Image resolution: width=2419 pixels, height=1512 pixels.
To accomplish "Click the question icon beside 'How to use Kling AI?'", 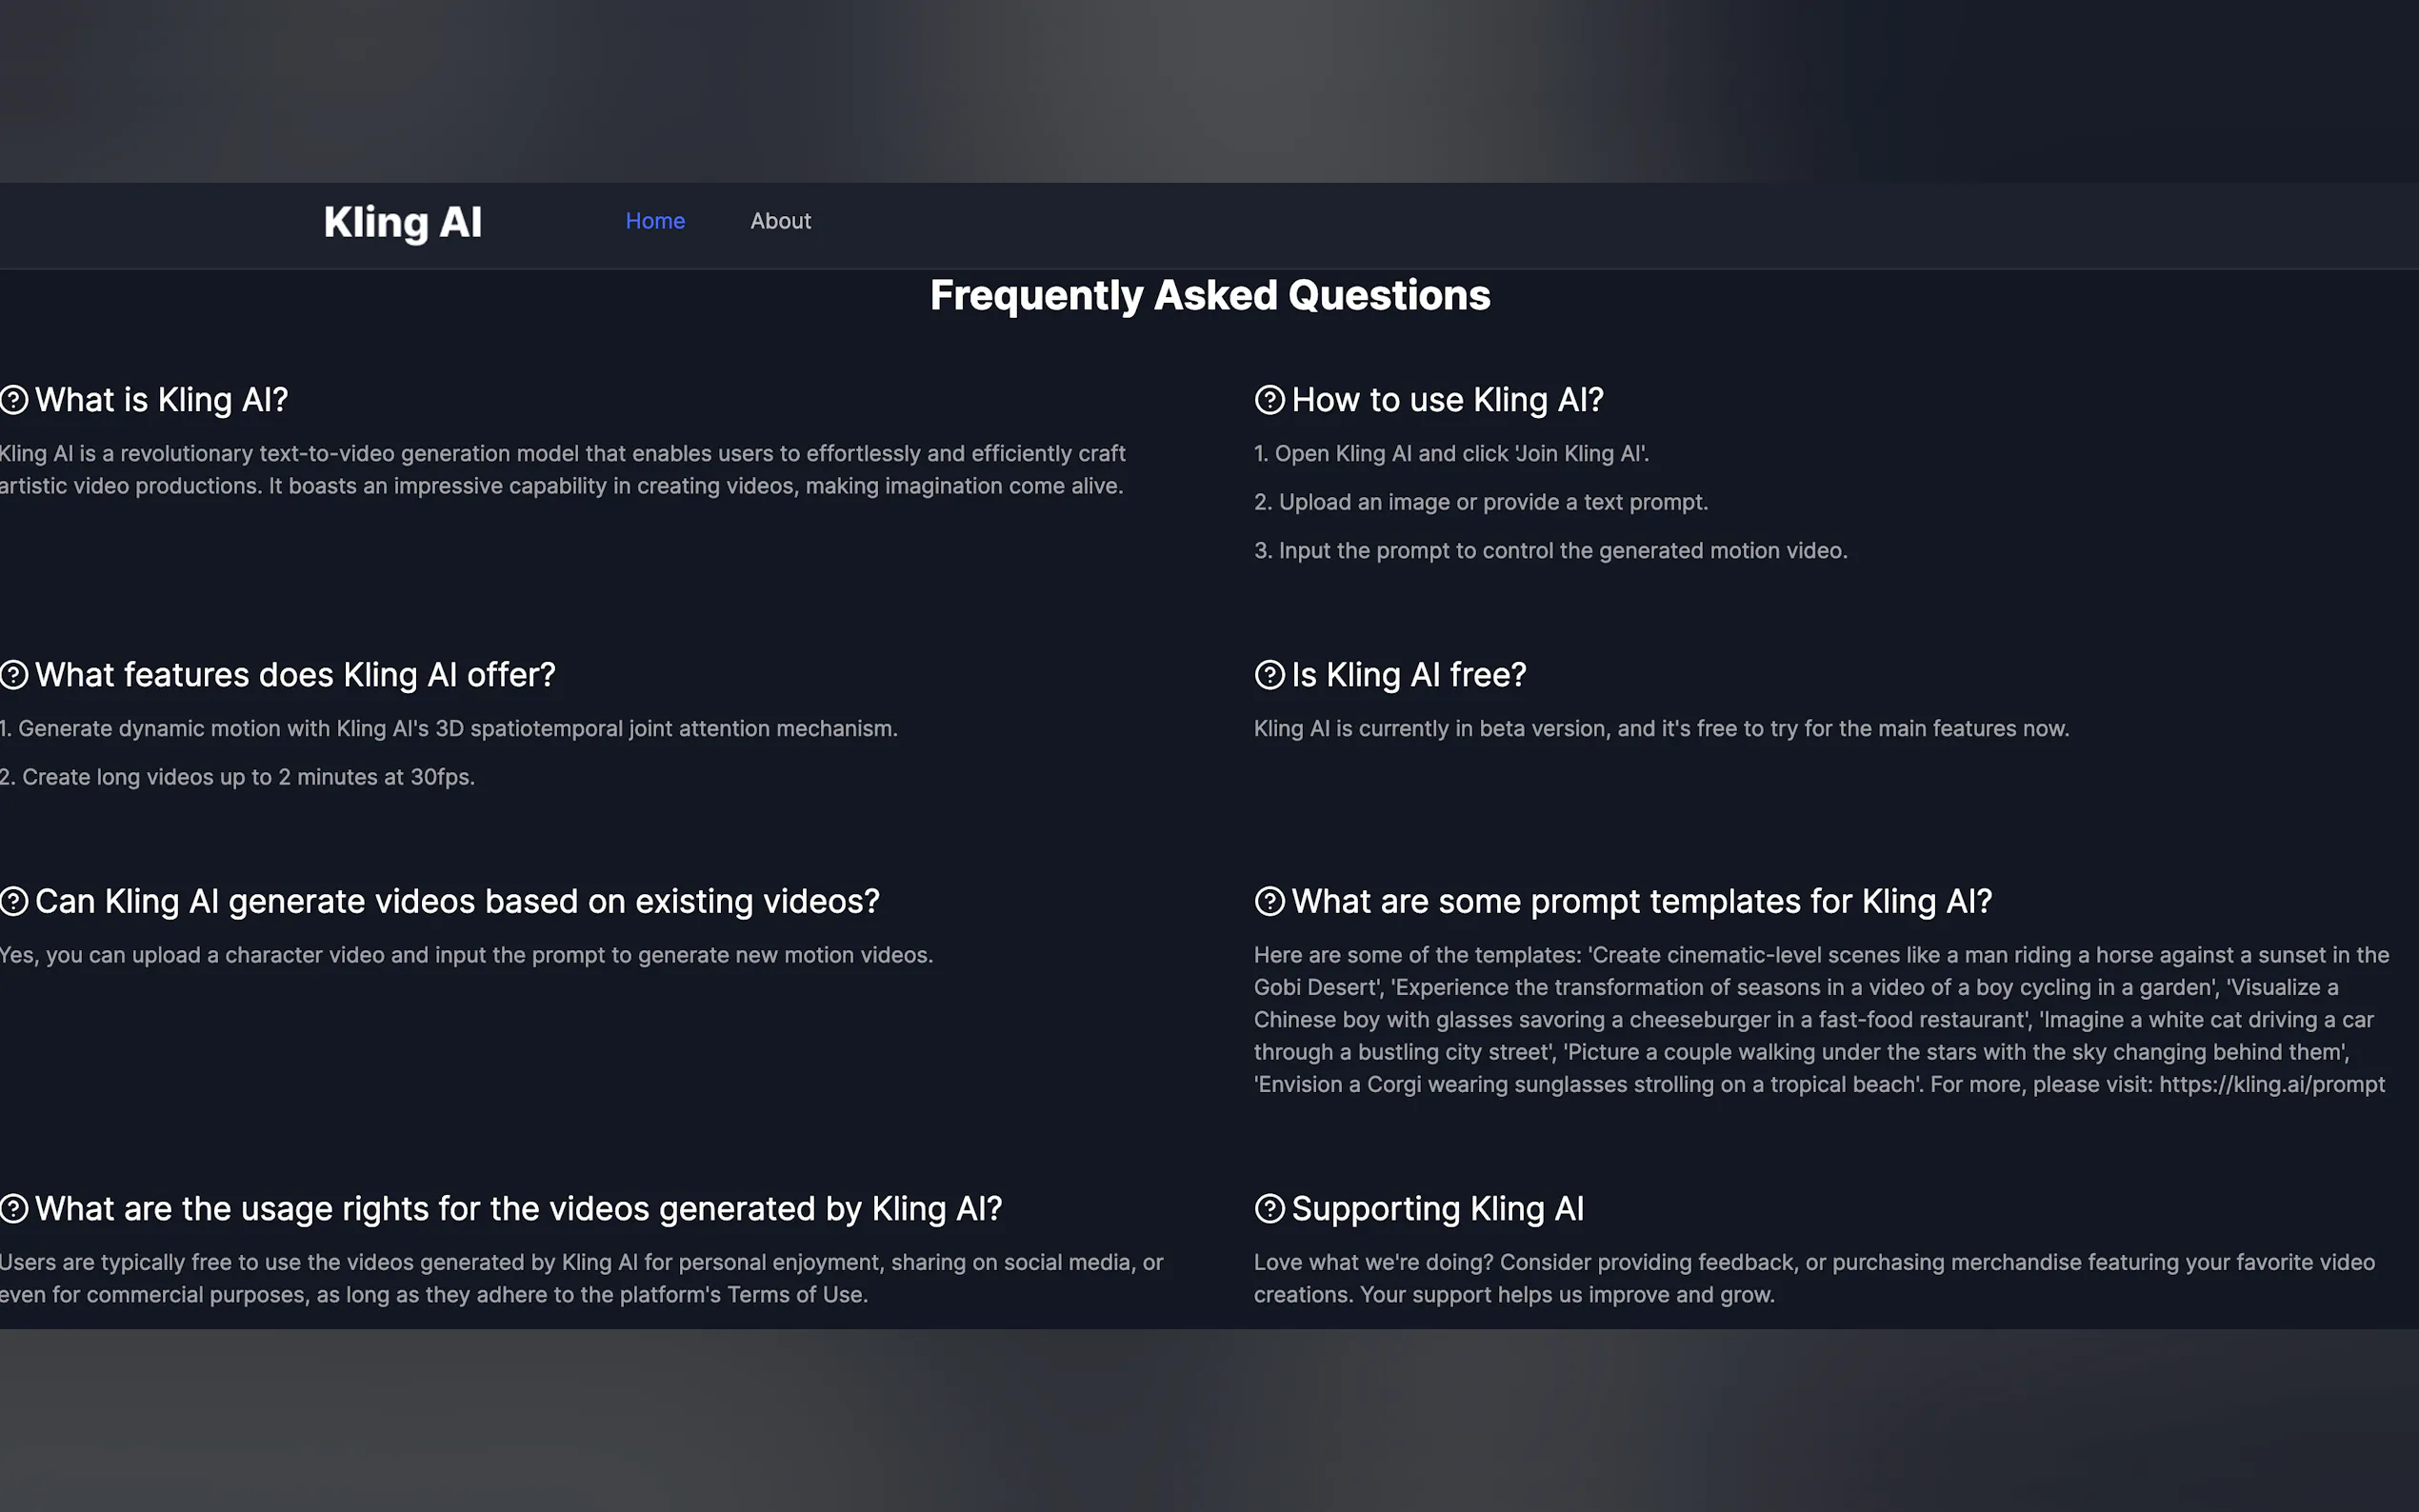I will pyautogui.click(x=1269, y=400).
